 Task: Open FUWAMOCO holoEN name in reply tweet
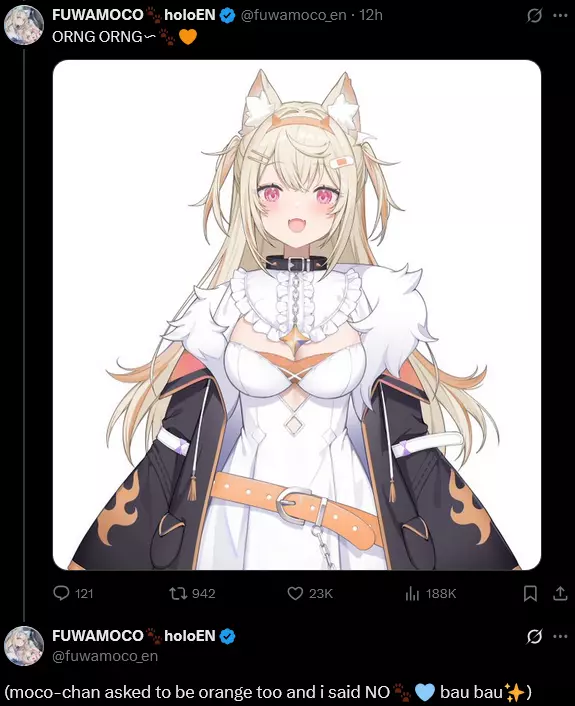(x=134, y=636)
